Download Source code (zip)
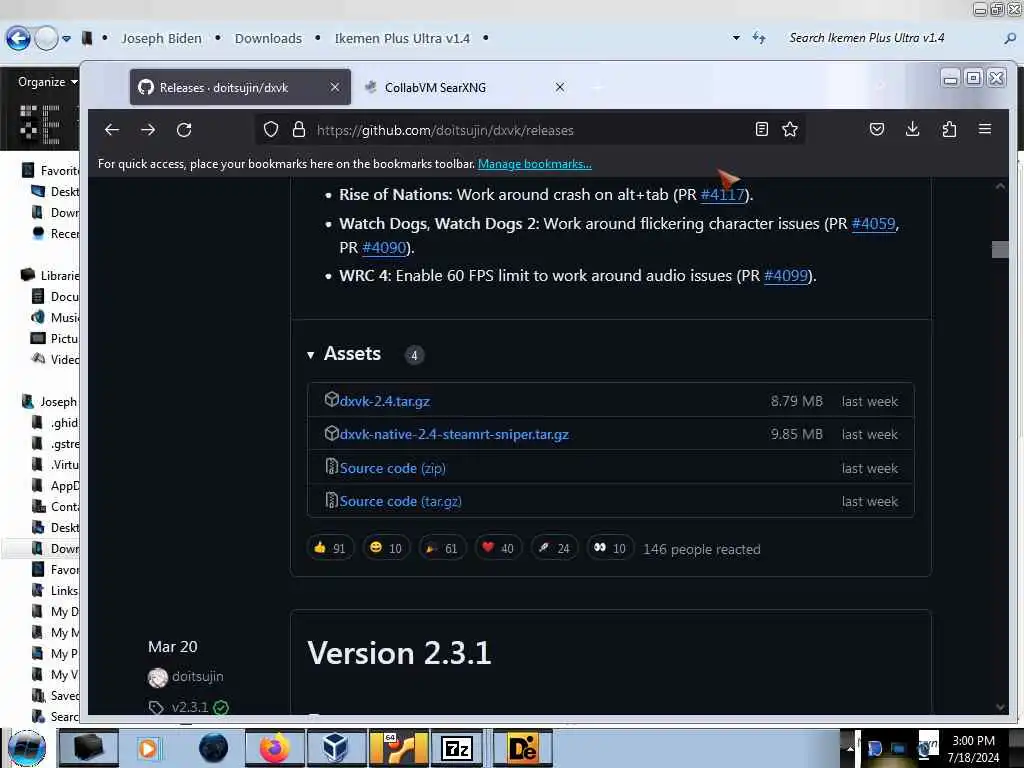The image size is (1024, 768). [392, 468]
